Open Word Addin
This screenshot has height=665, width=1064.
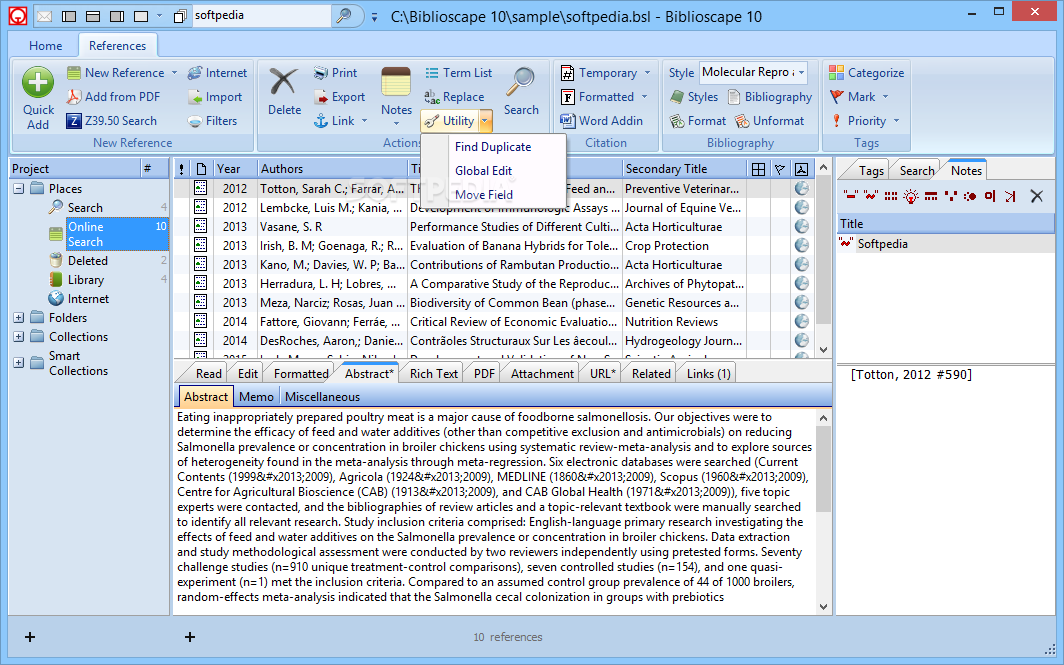[601, 121]
